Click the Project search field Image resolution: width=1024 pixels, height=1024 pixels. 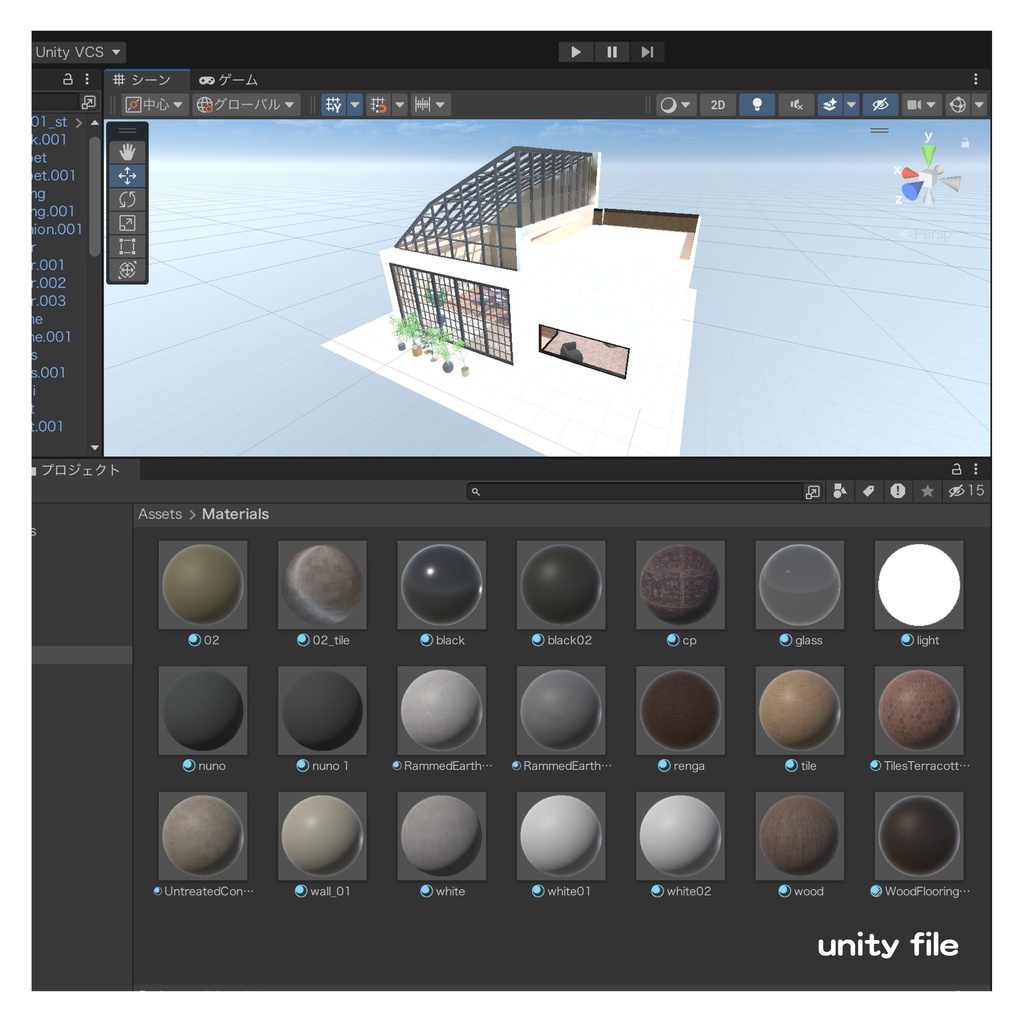pos(634,491)
